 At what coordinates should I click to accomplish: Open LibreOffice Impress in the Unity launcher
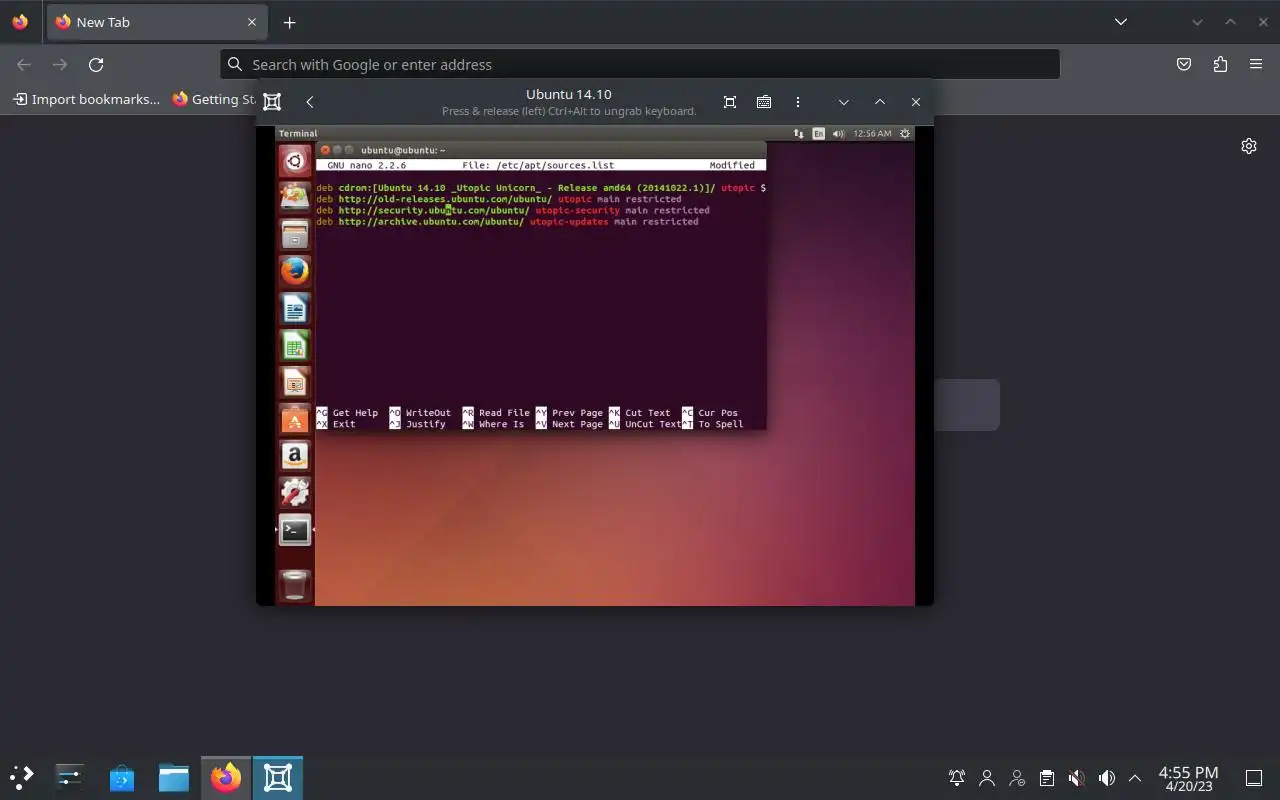(295, 382)
